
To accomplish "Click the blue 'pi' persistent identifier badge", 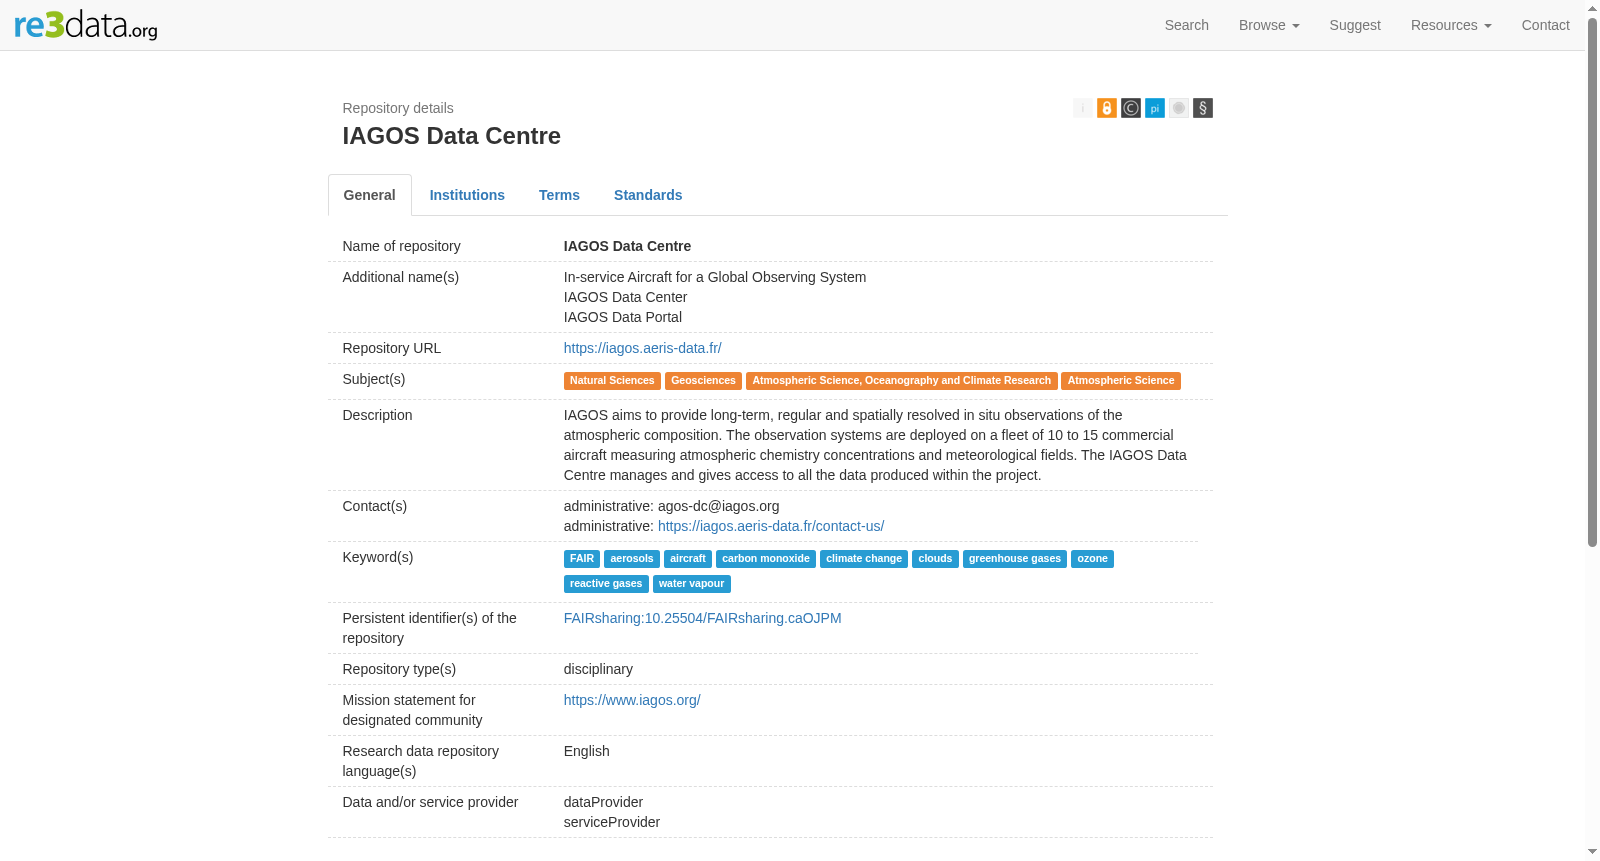I will (1154, 108).
